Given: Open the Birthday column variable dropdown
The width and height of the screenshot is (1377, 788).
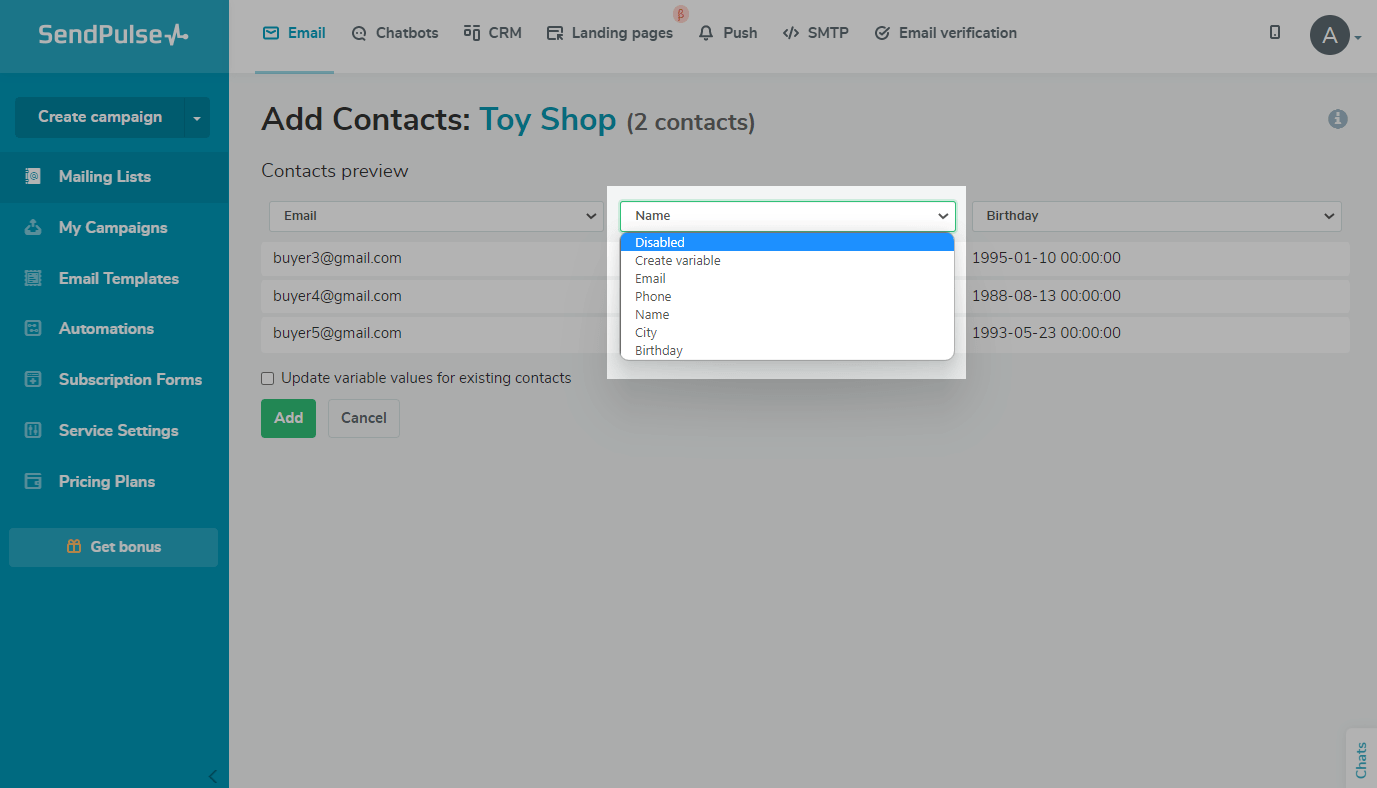Looking at the screenshot, I should click(x=1156, y=216).
